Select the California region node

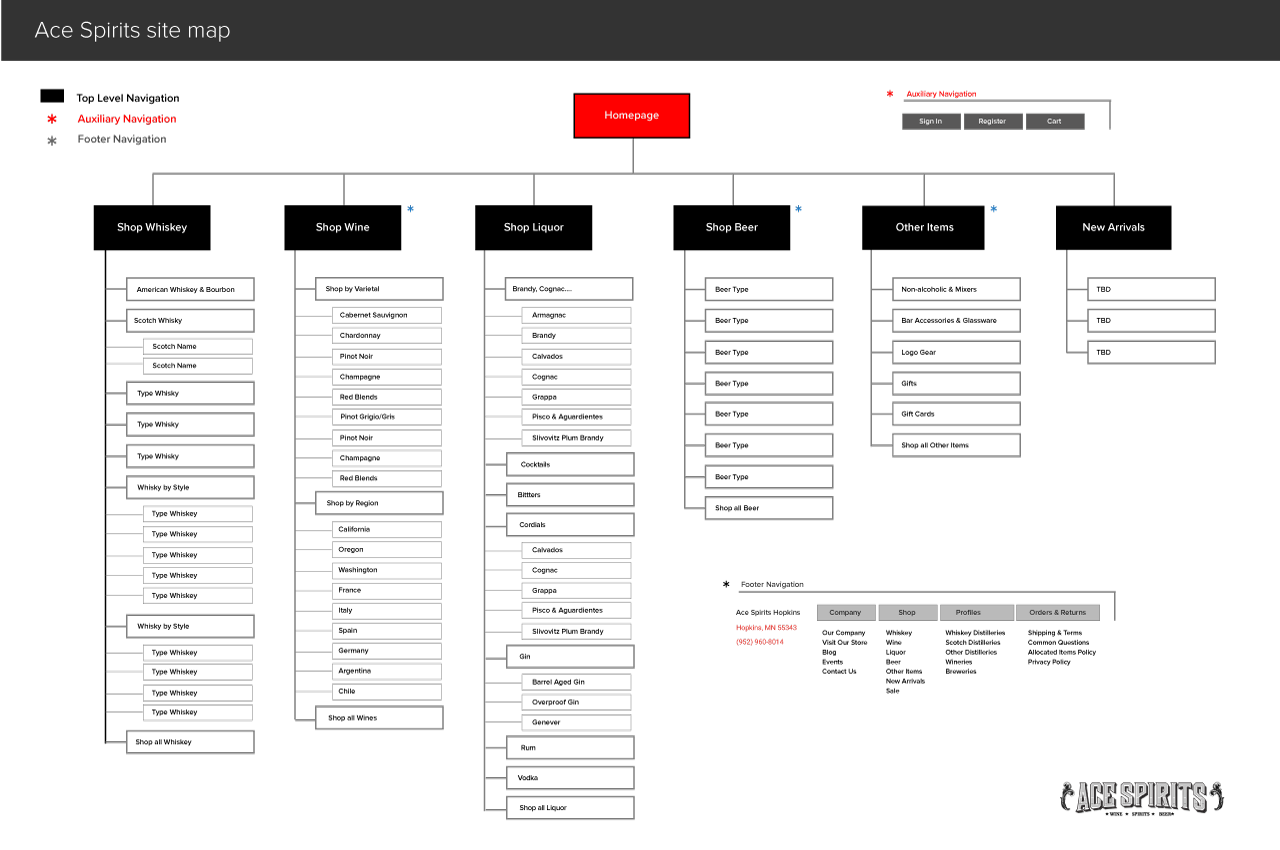pyautogui.click(x=387, y=530)
